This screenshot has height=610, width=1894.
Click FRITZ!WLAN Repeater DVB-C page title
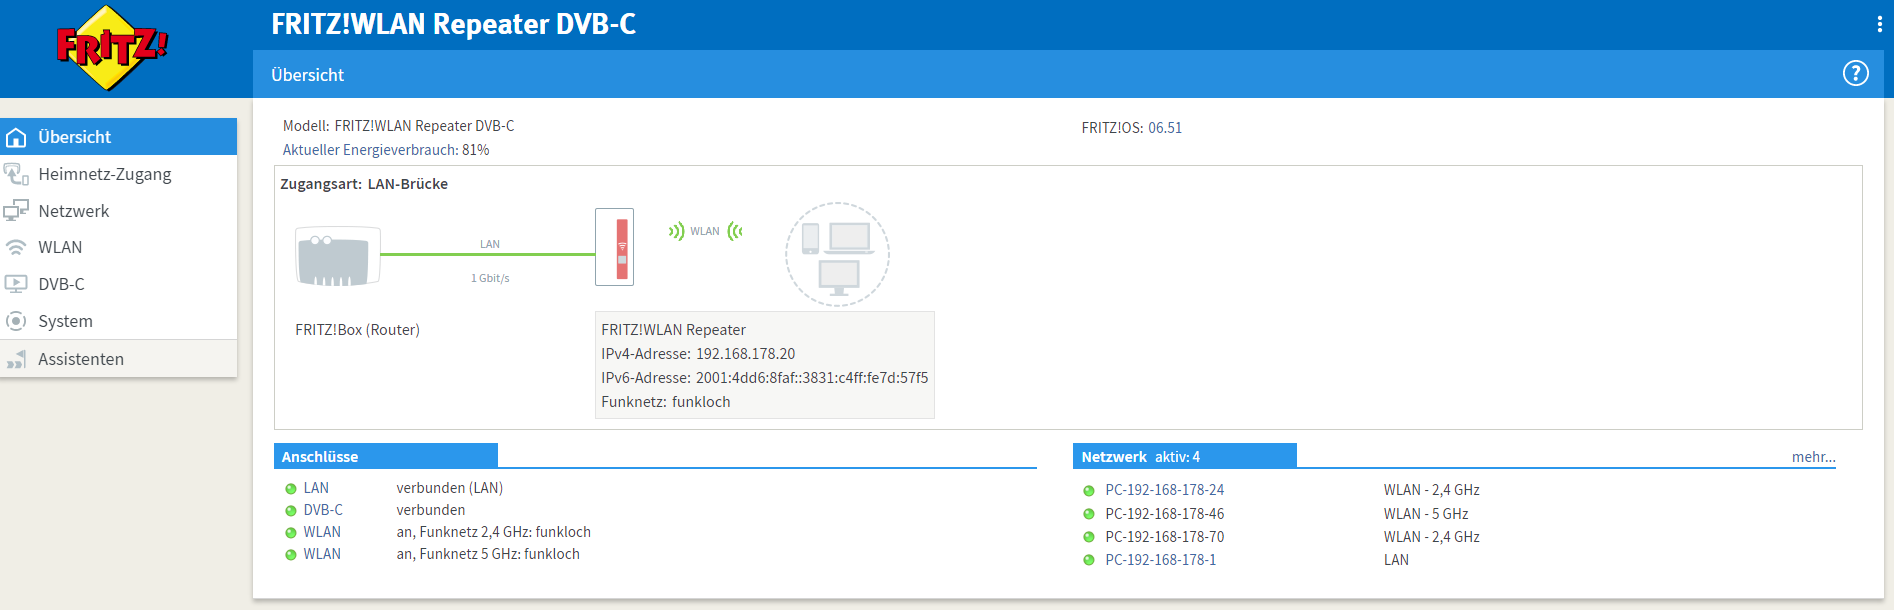coord(453,24)
